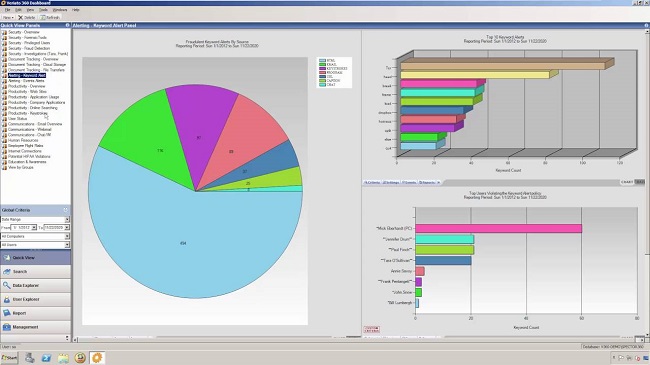Open the Date Range dropdown
This screenshot has height=365, width=650.
67,219
